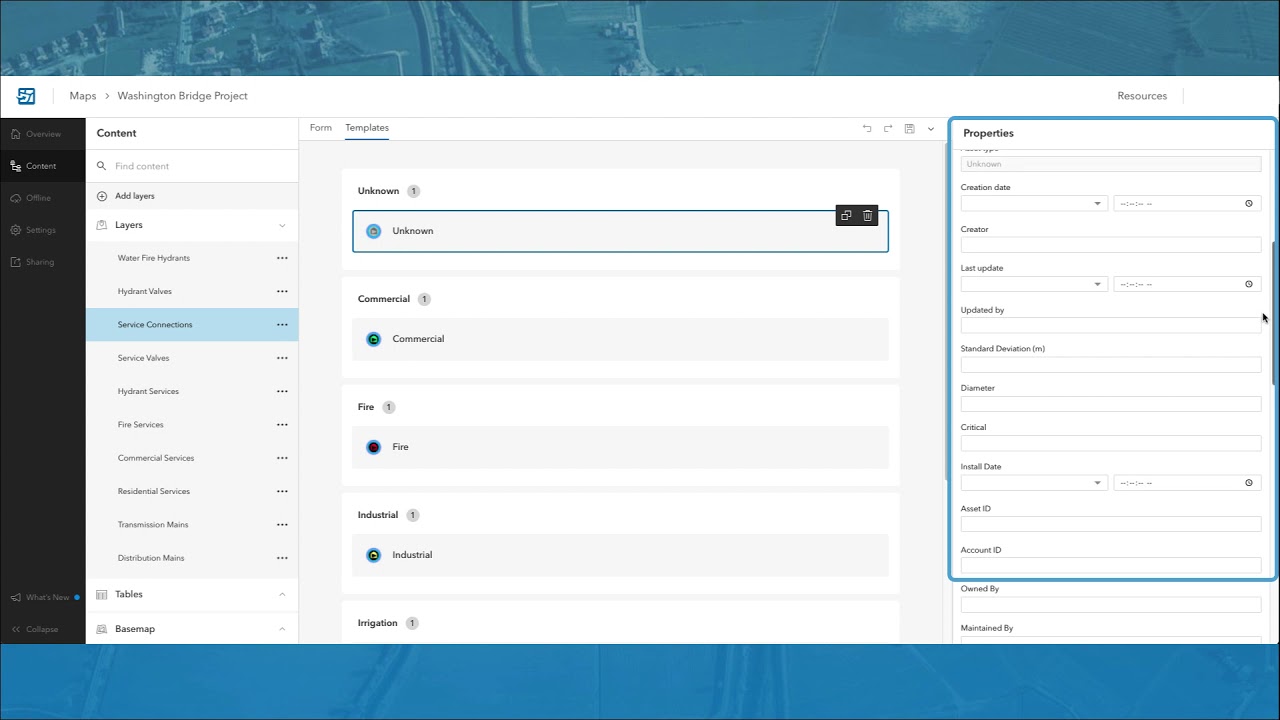Click the search magnifier in Find content

click(102, 166)
